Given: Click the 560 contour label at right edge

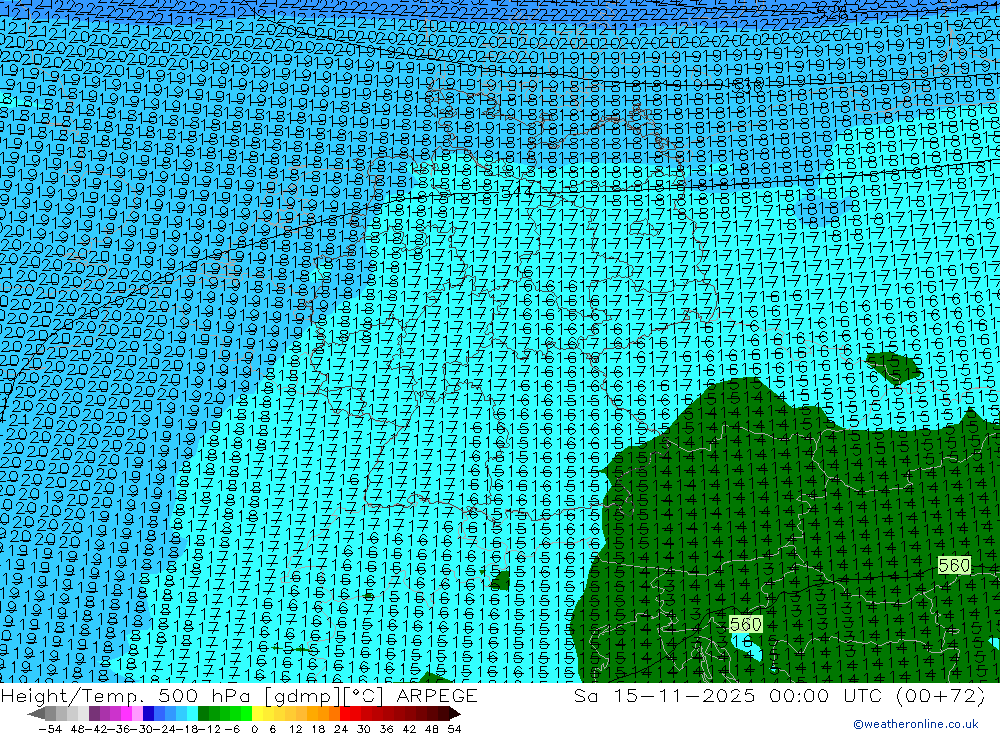Looking at the screenshot, I should [x=954, y=565].
